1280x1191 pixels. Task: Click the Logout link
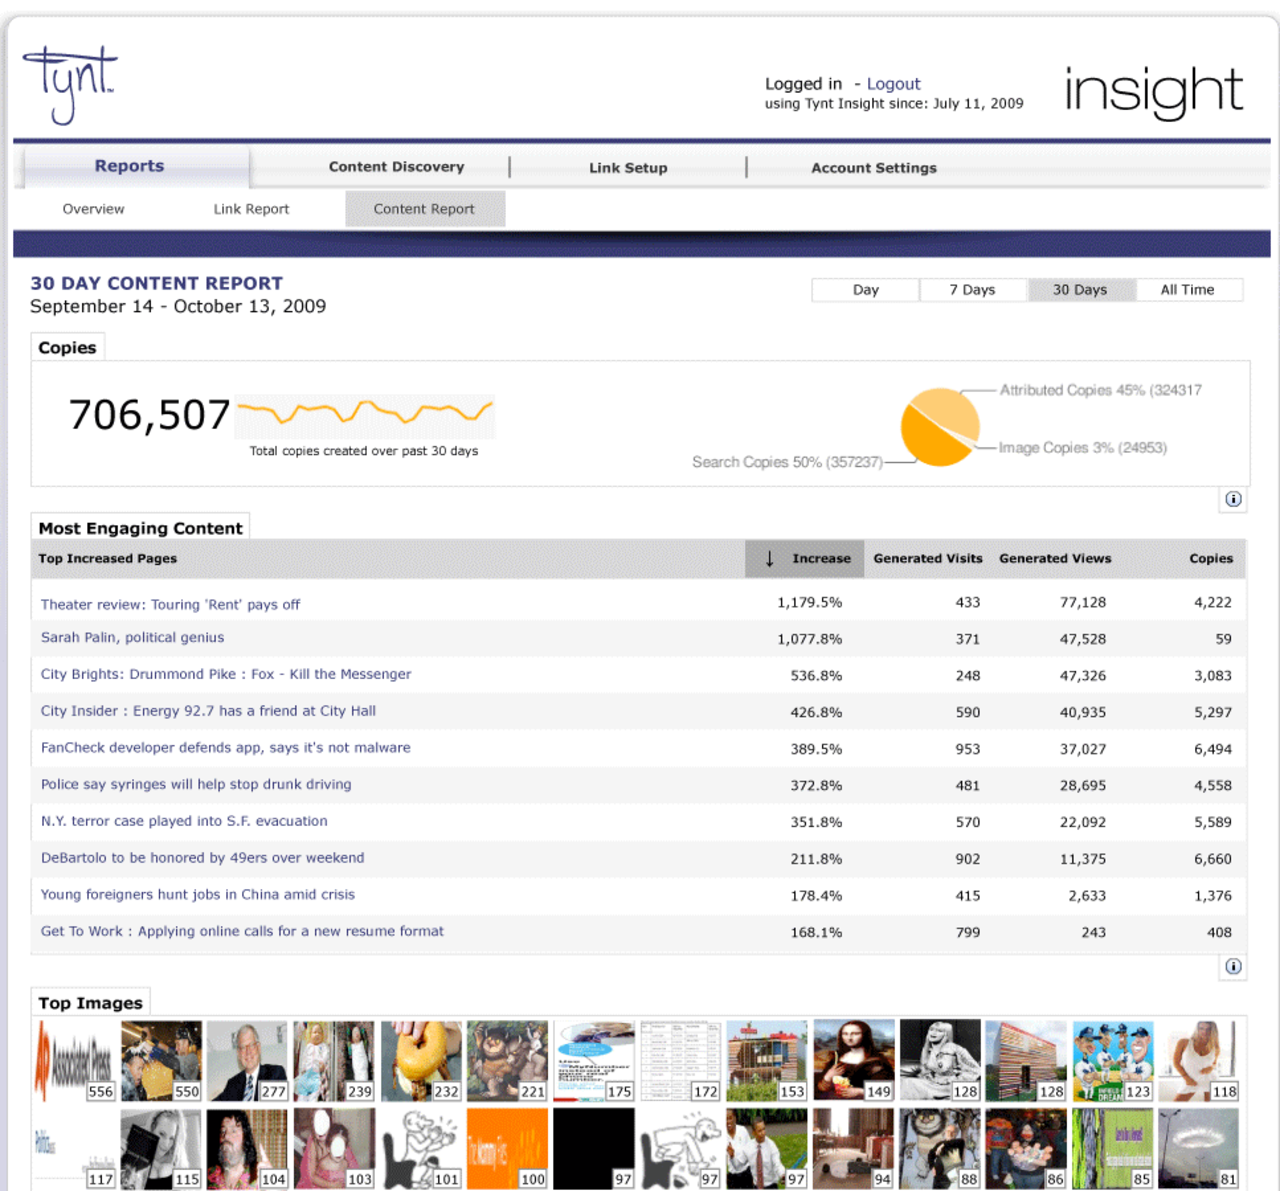(893, 84)
